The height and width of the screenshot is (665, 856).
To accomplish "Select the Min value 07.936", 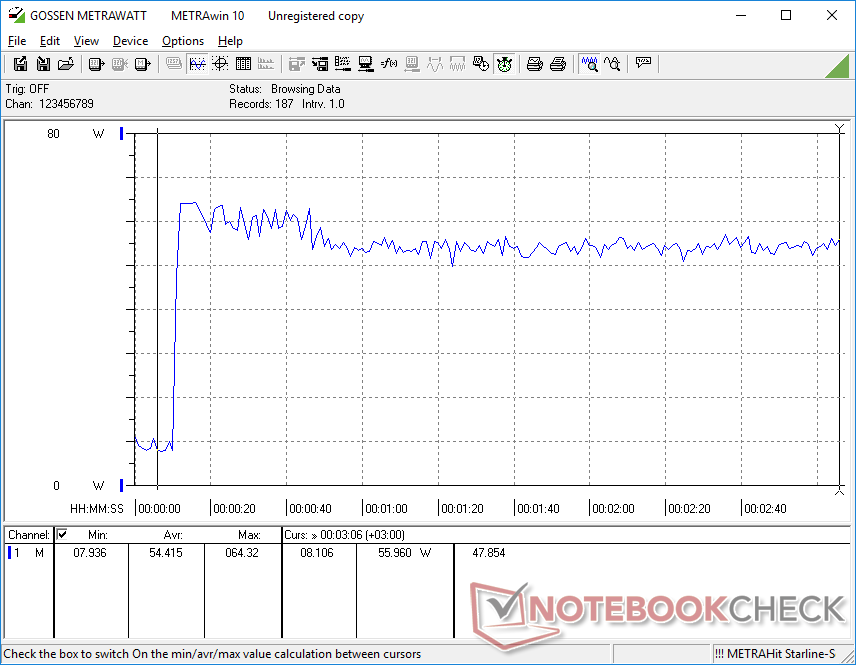I will (90, 553).
